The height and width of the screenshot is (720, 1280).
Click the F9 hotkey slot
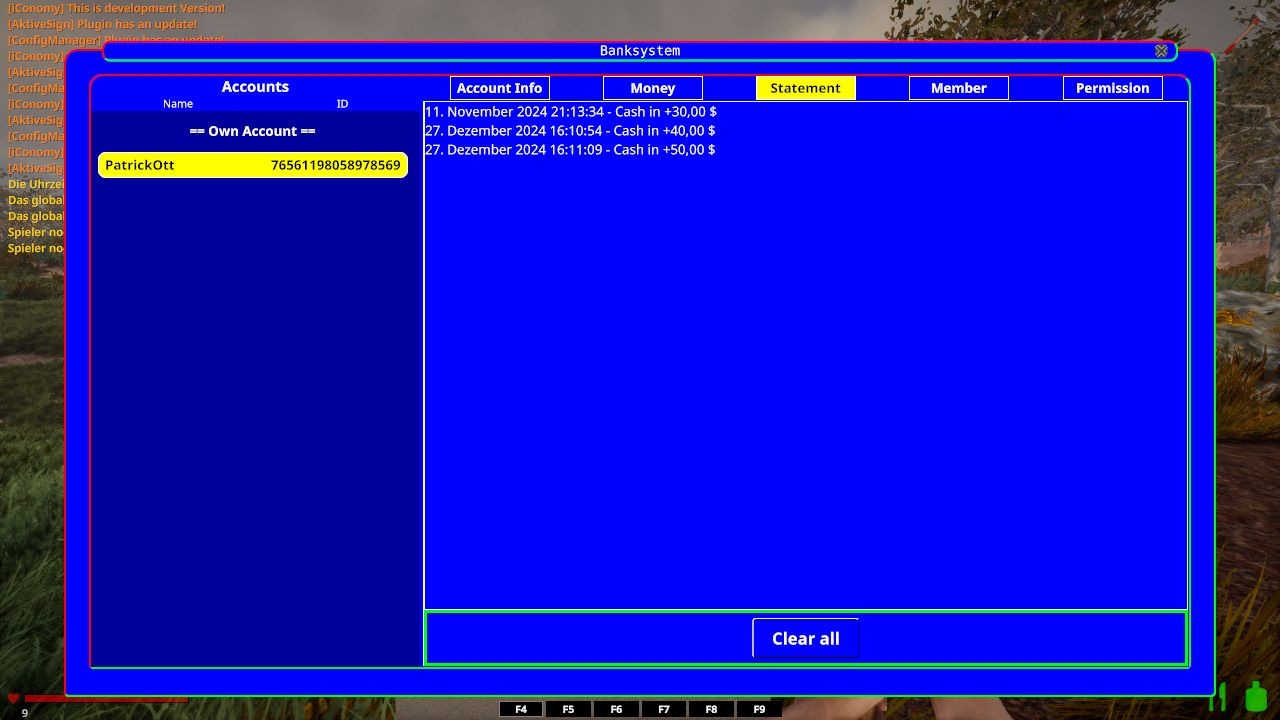coord(759,709)
